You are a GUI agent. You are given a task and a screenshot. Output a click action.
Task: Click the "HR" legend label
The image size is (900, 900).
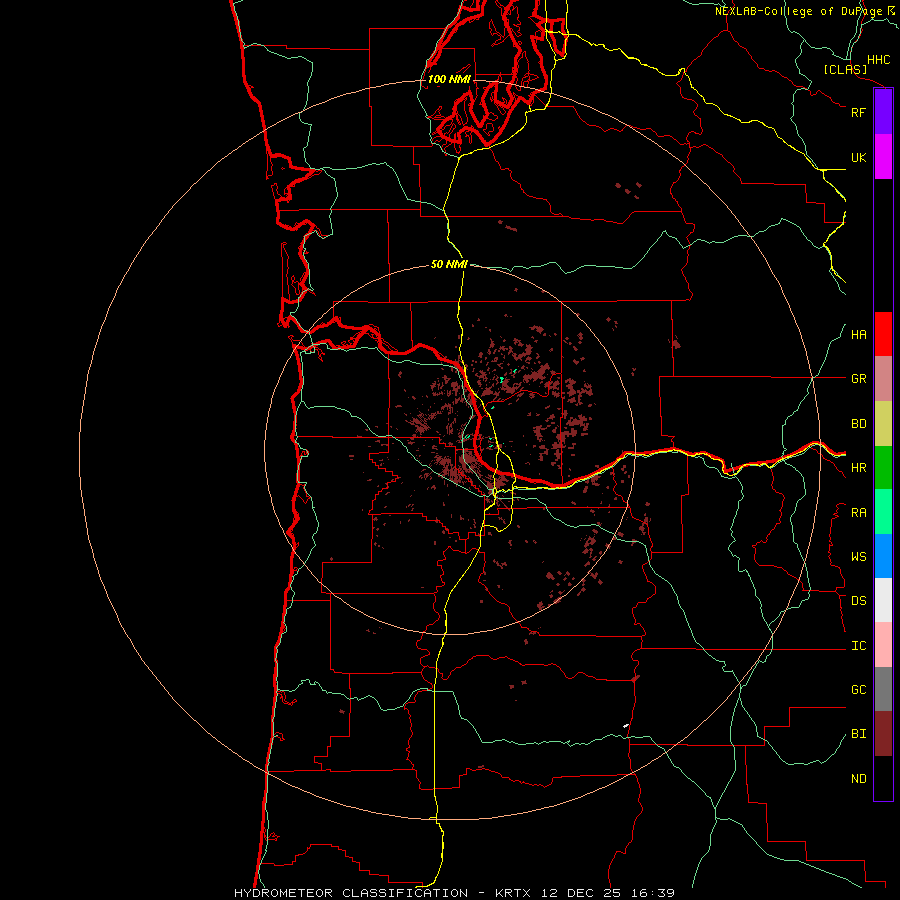pyautogui.click(x=858, y=468)
